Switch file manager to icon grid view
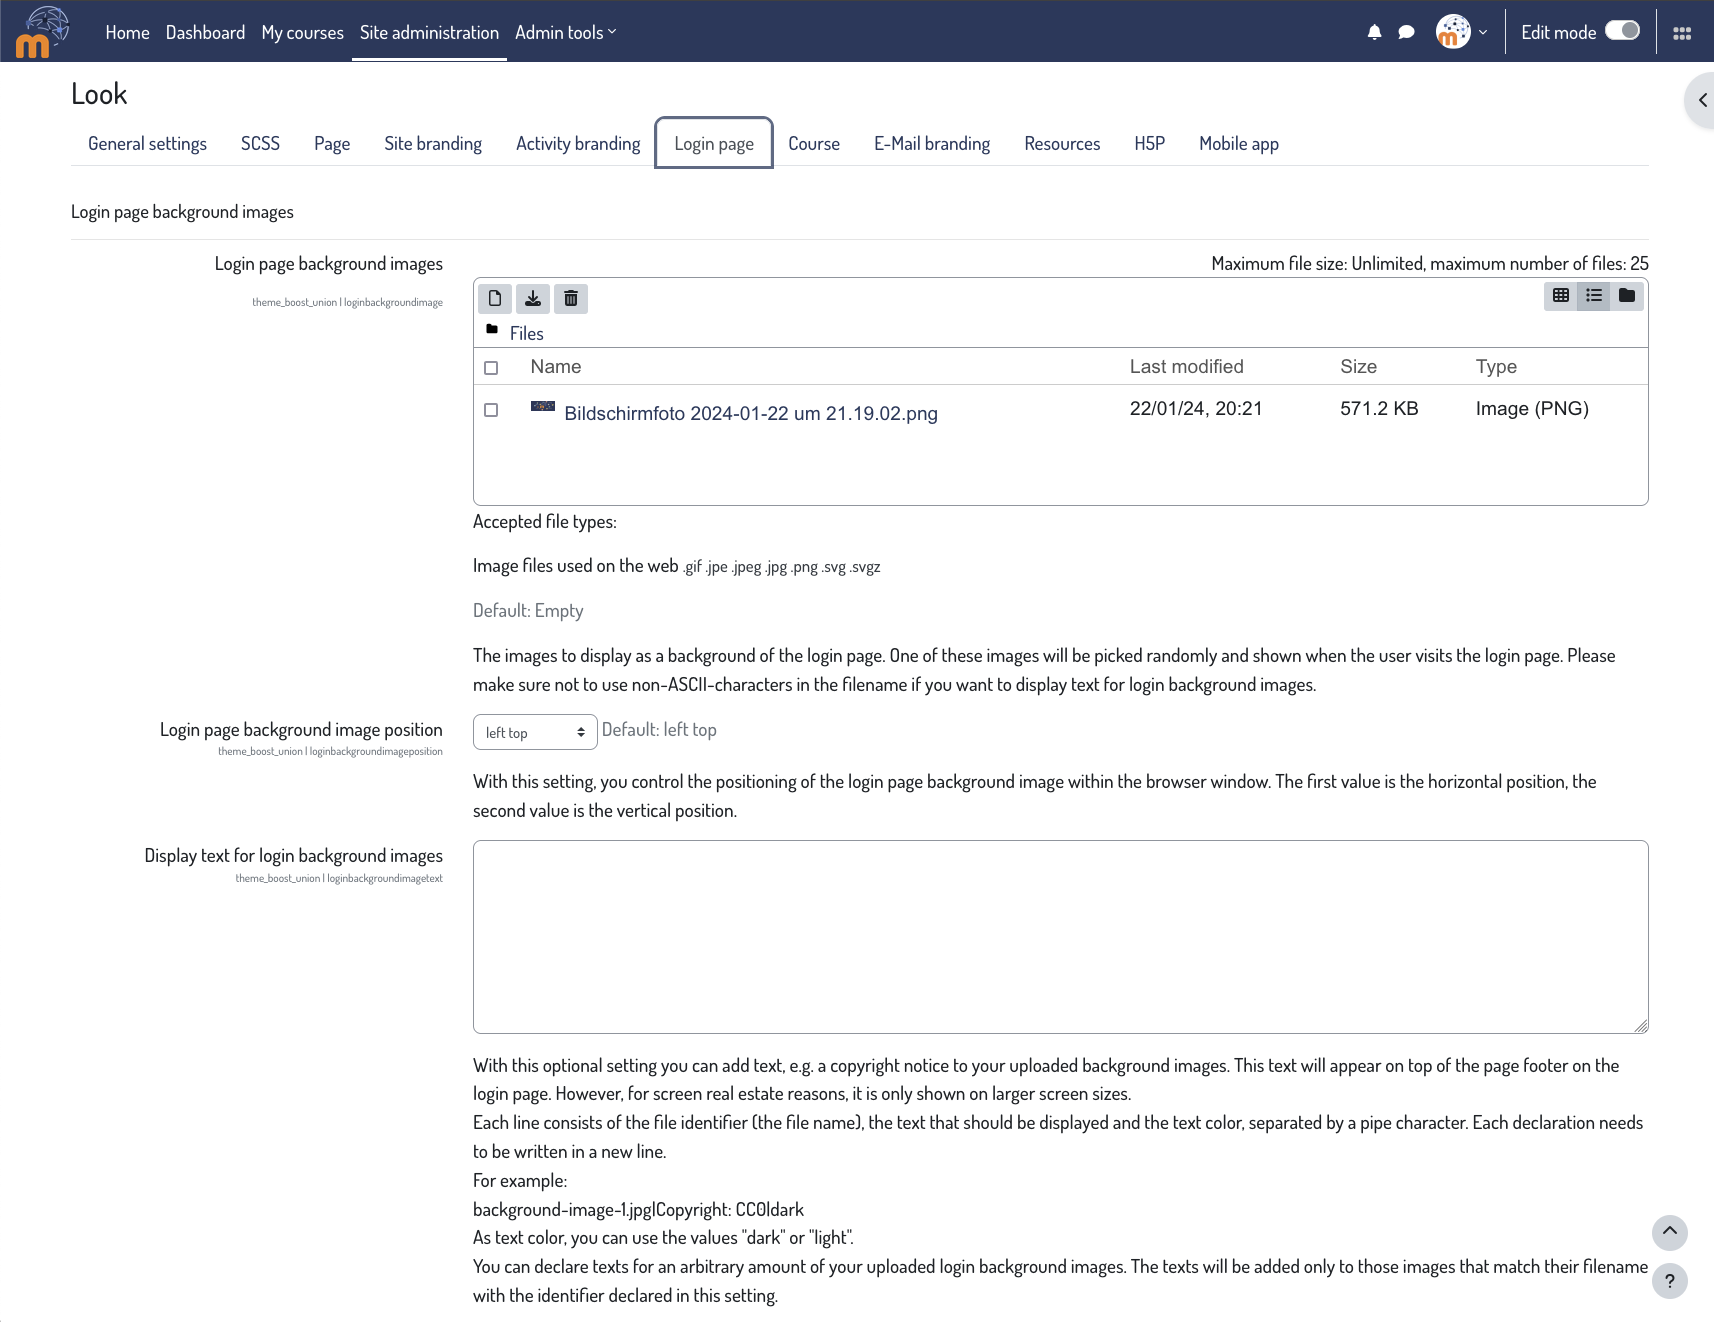Viewport: 1714px width, 1322px height. click(x=1560, y=295)
